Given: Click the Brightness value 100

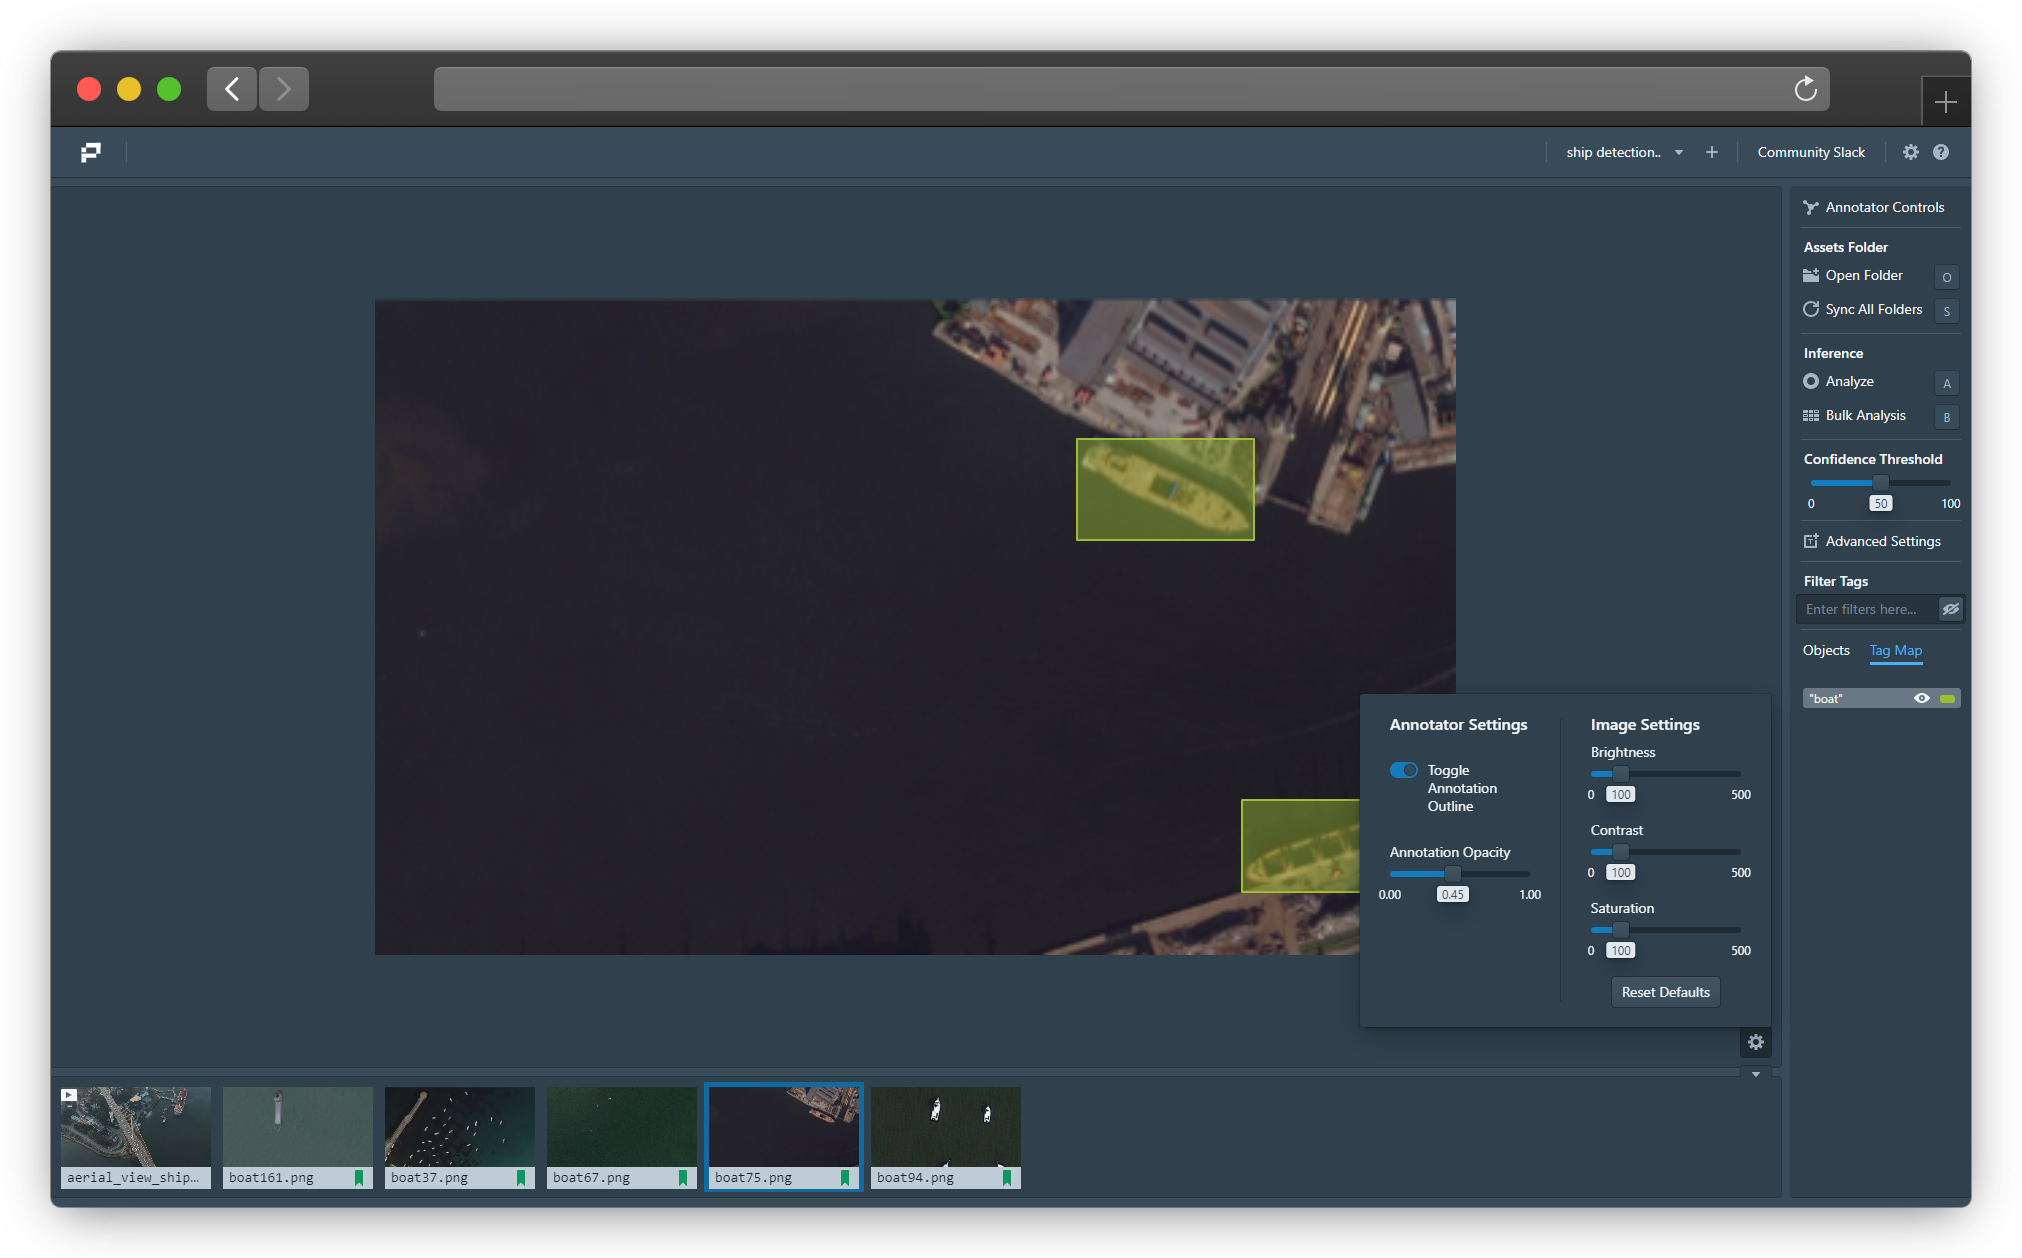Looking at the screenshot, I should point(1621,794).
